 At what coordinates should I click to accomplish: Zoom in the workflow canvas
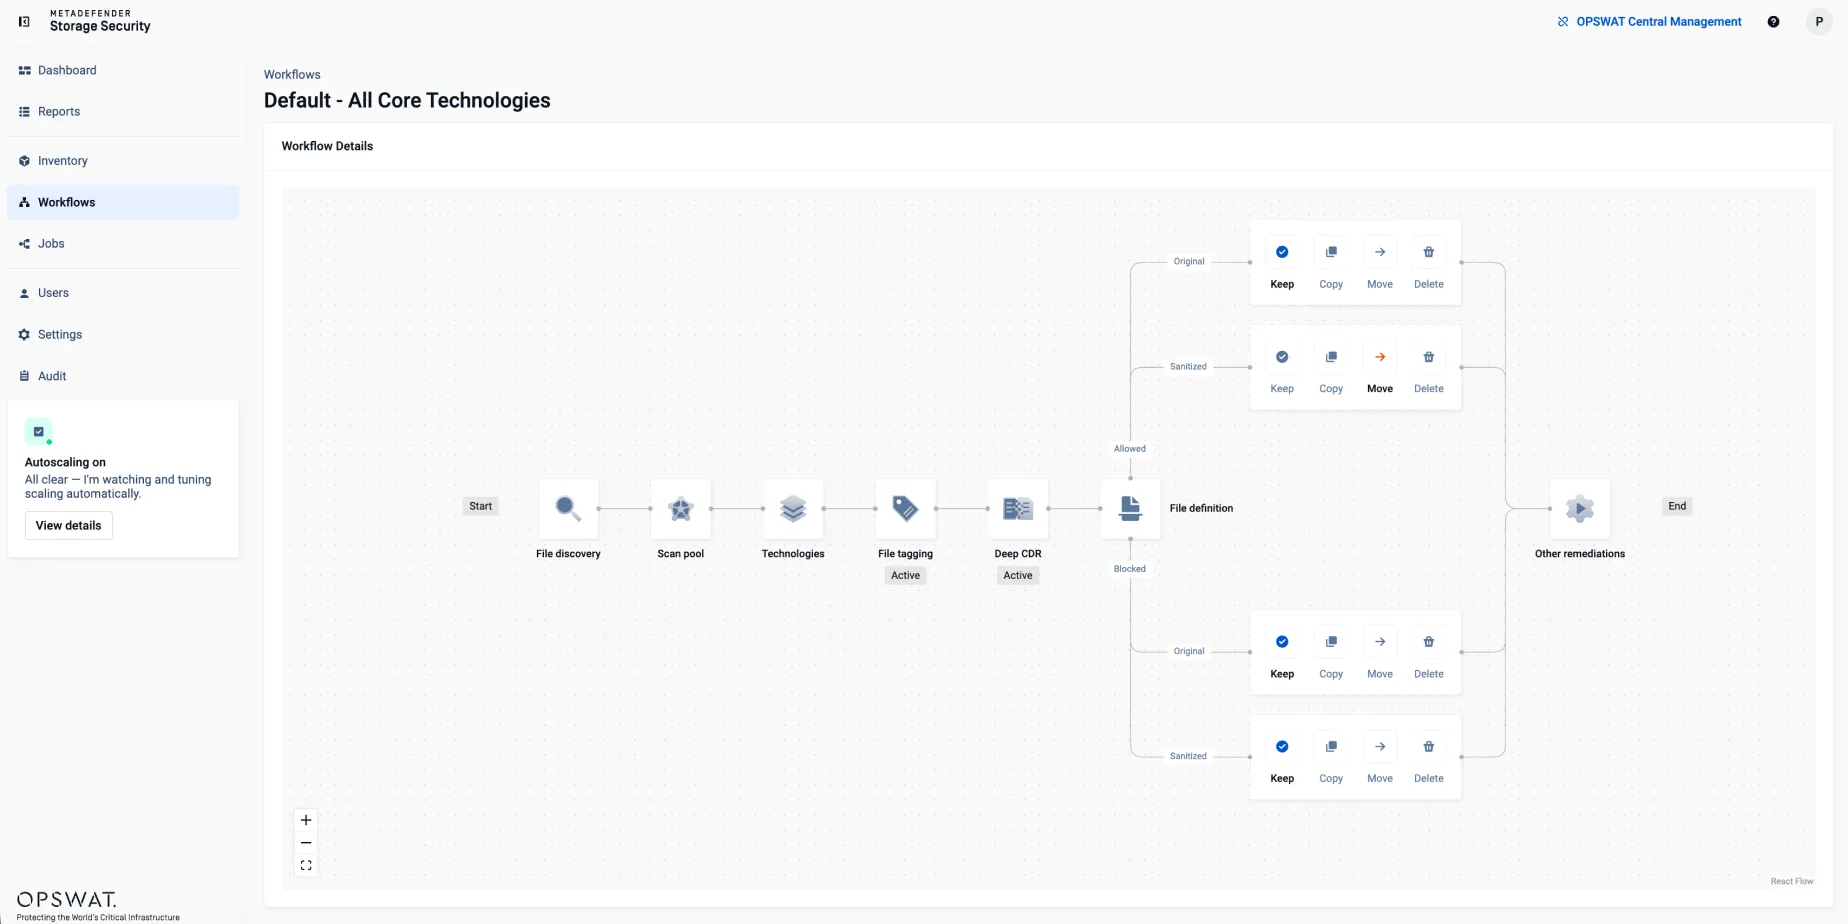(306, 820)
